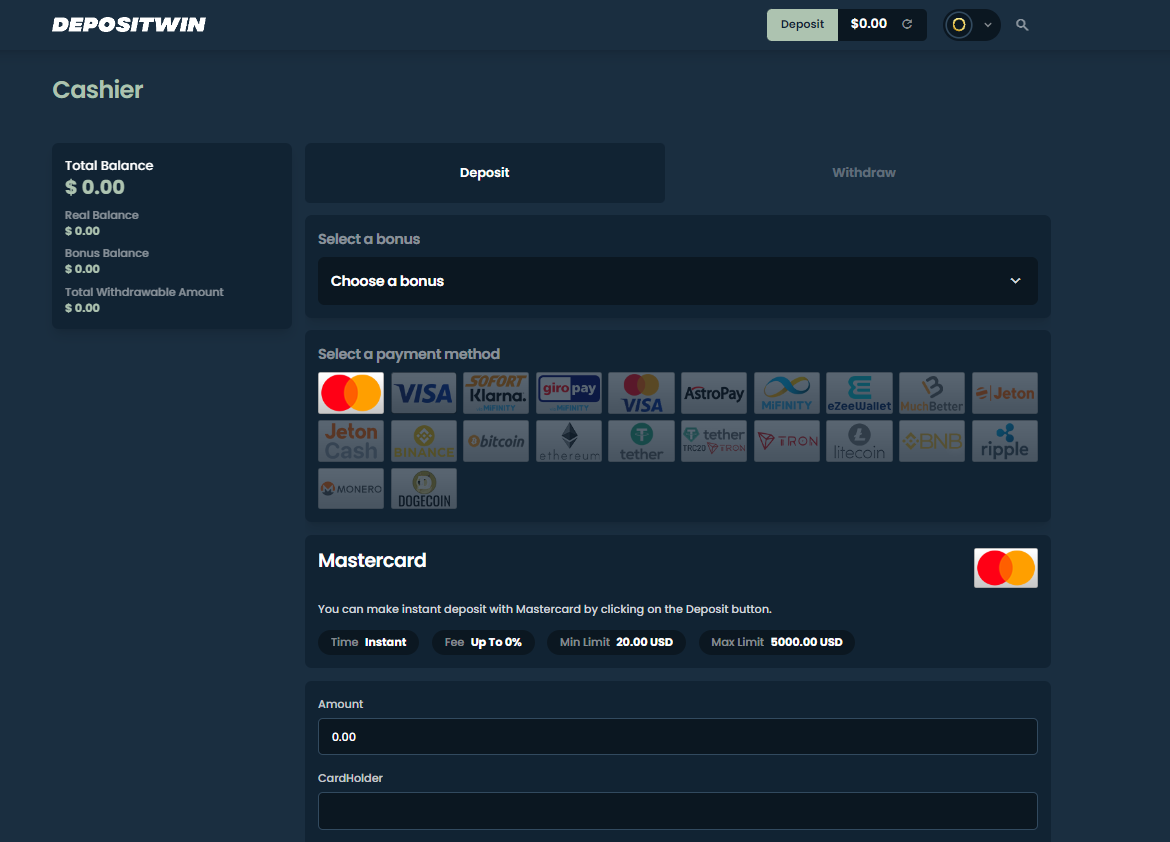Click the Mastercard logo in details panel
The width and height of the screenshot is (1170, 842).
pos(1005,568)
